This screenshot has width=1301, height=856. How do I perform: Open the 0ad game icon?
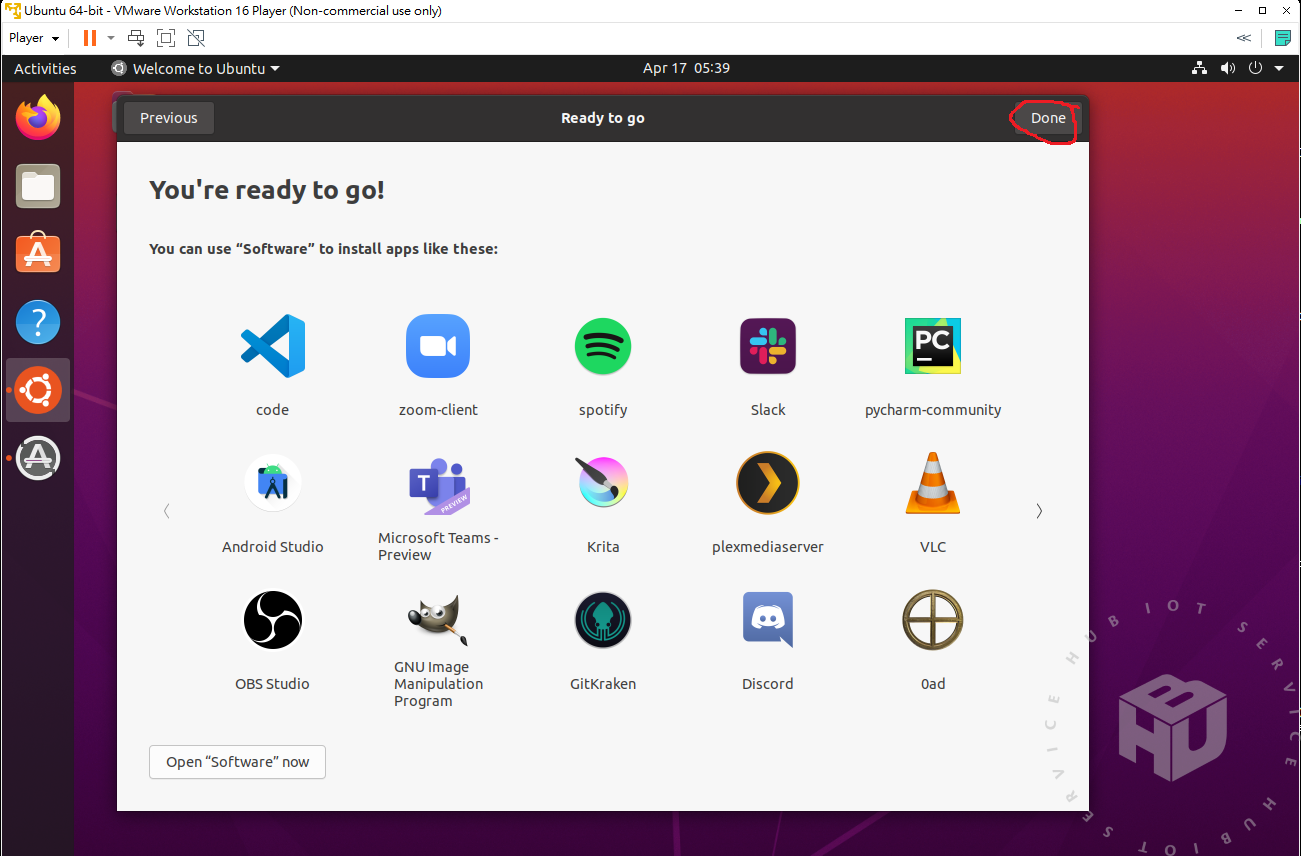coord(933,620)
